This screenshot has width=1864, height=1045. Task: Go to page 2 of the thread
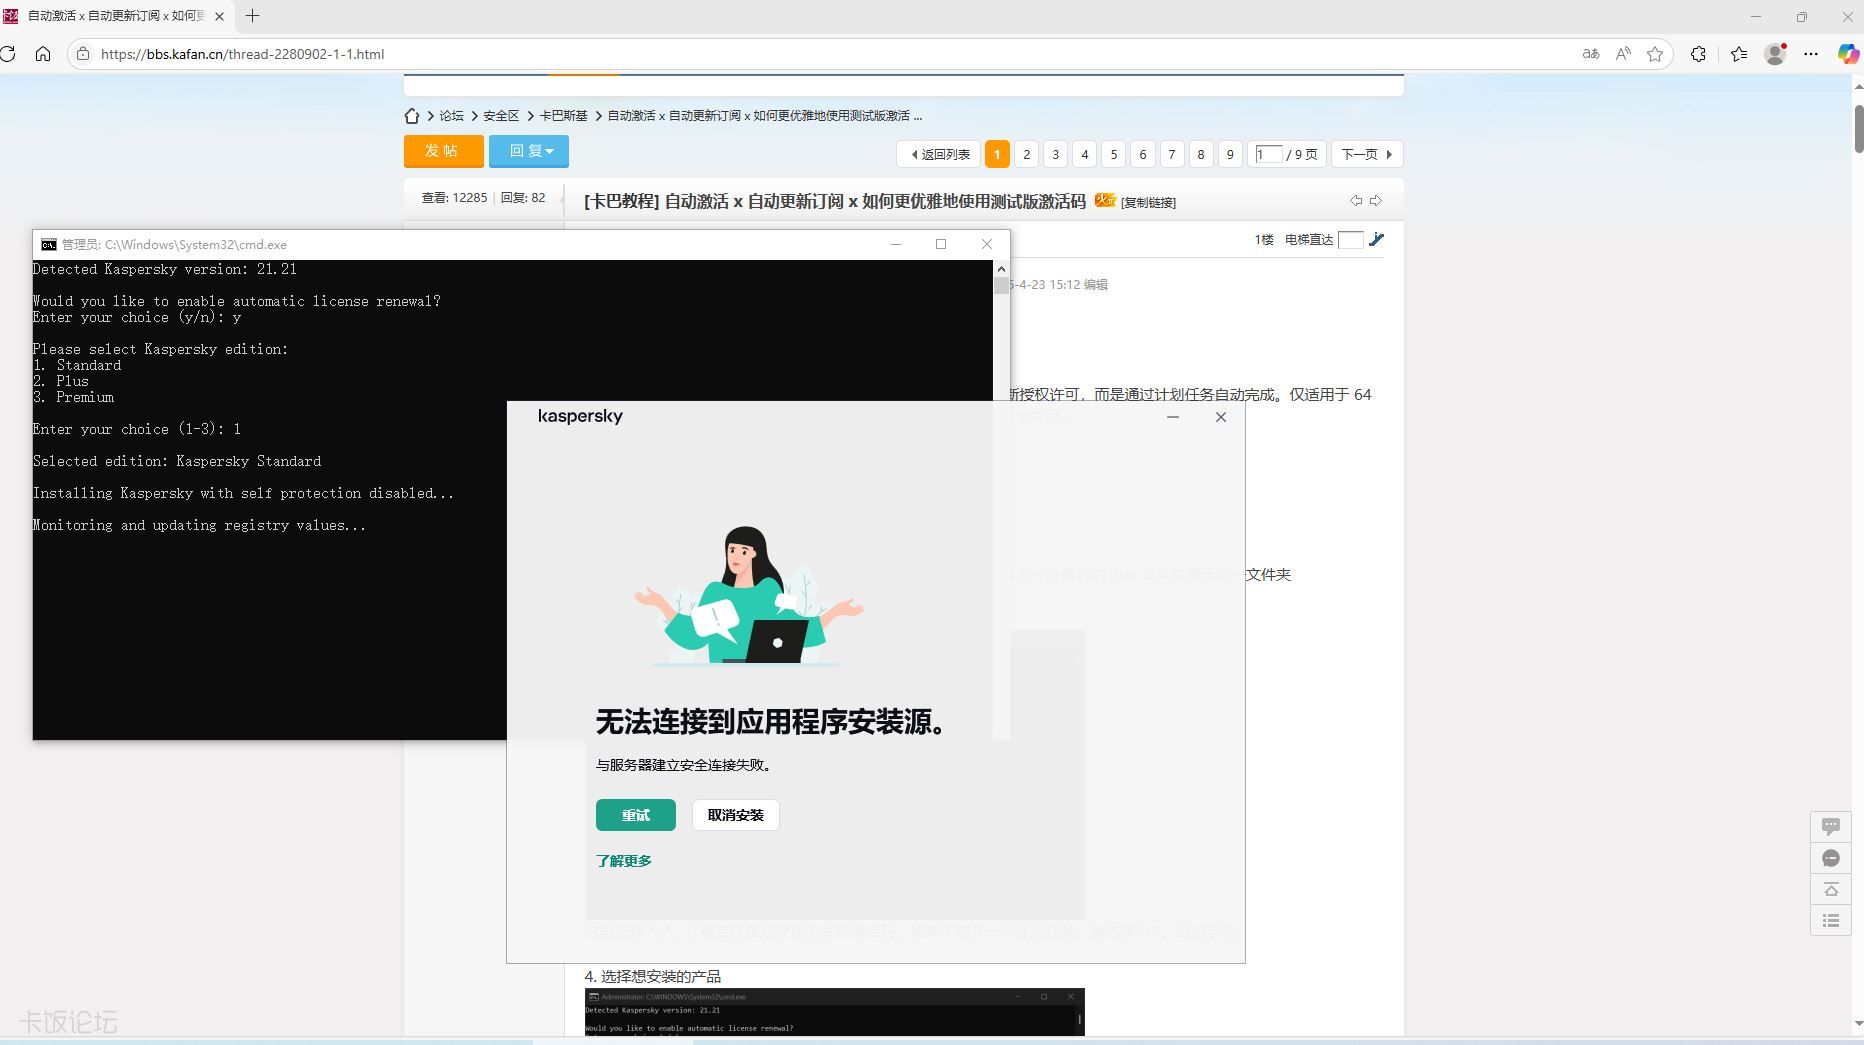point(1026,154)
